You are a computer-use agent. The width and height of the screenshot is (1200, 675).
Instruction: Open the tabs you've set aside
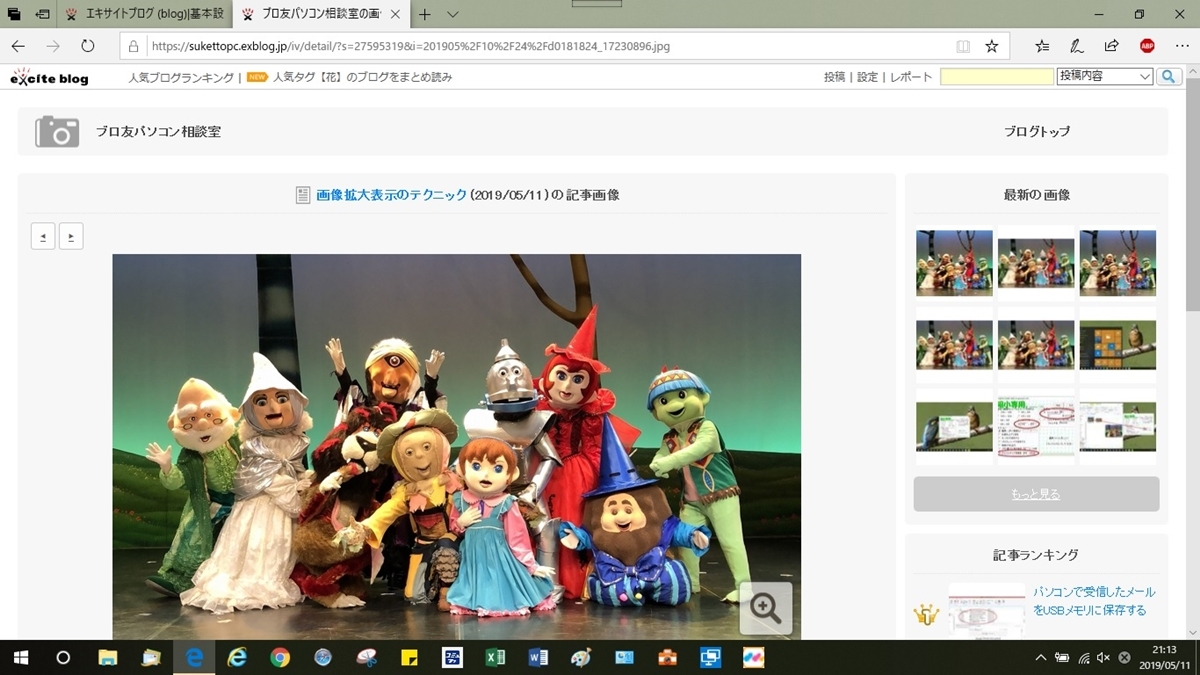click(x=14, y=15)
